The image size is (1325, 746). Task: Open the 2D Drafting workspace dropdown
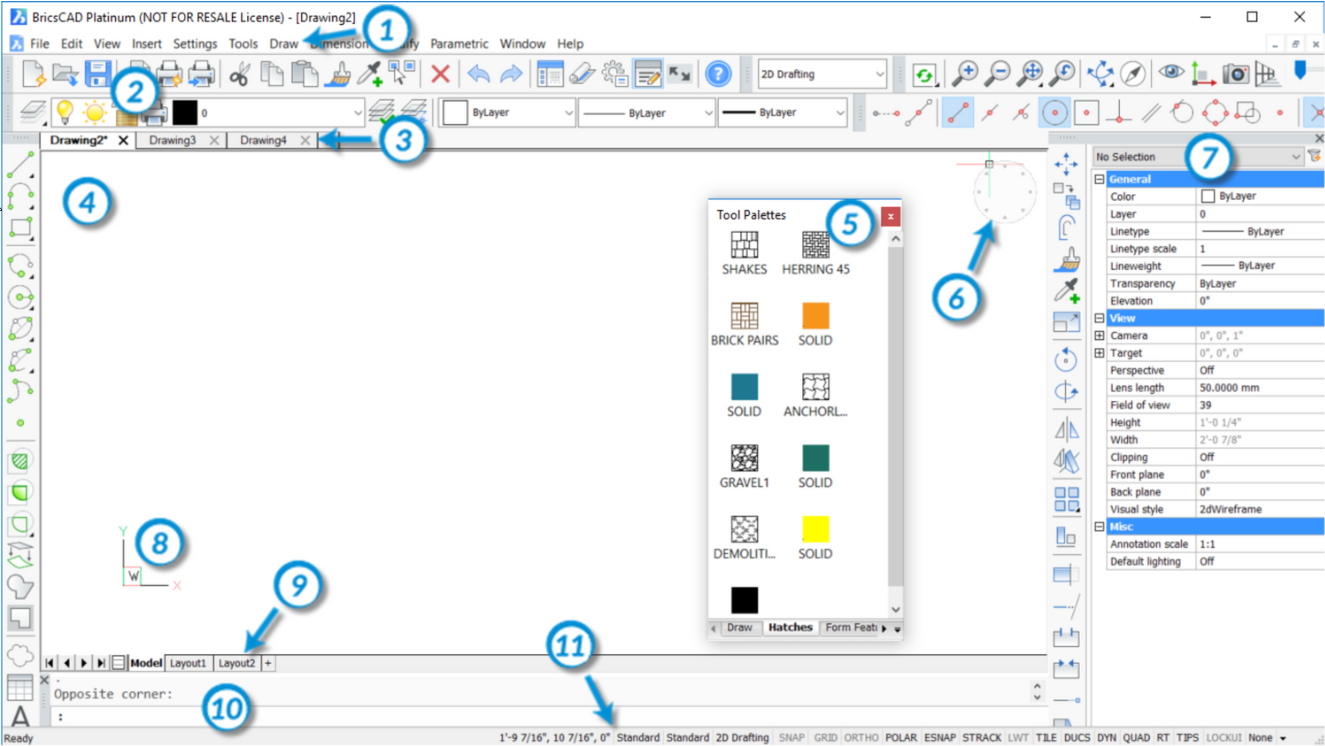coord(822,74)
